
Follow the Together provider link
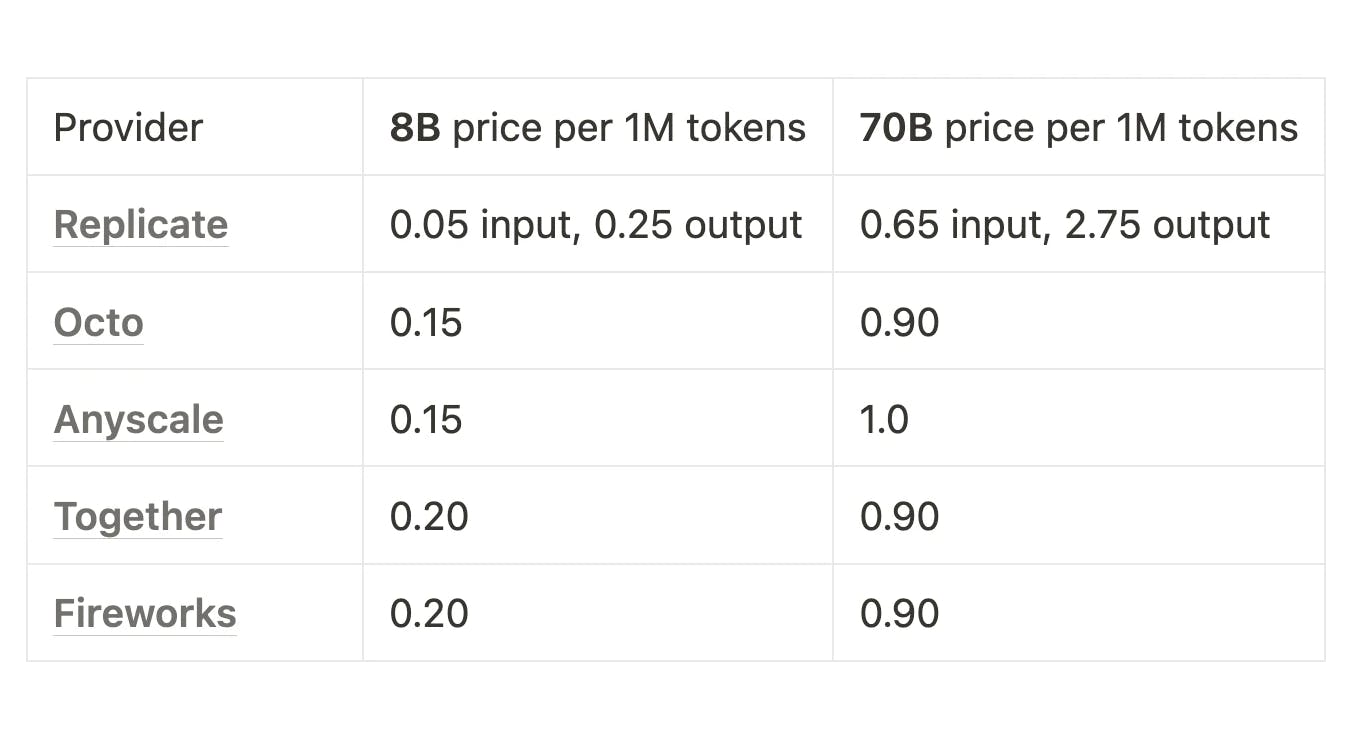pyautogui.click(x=137, y=517)
